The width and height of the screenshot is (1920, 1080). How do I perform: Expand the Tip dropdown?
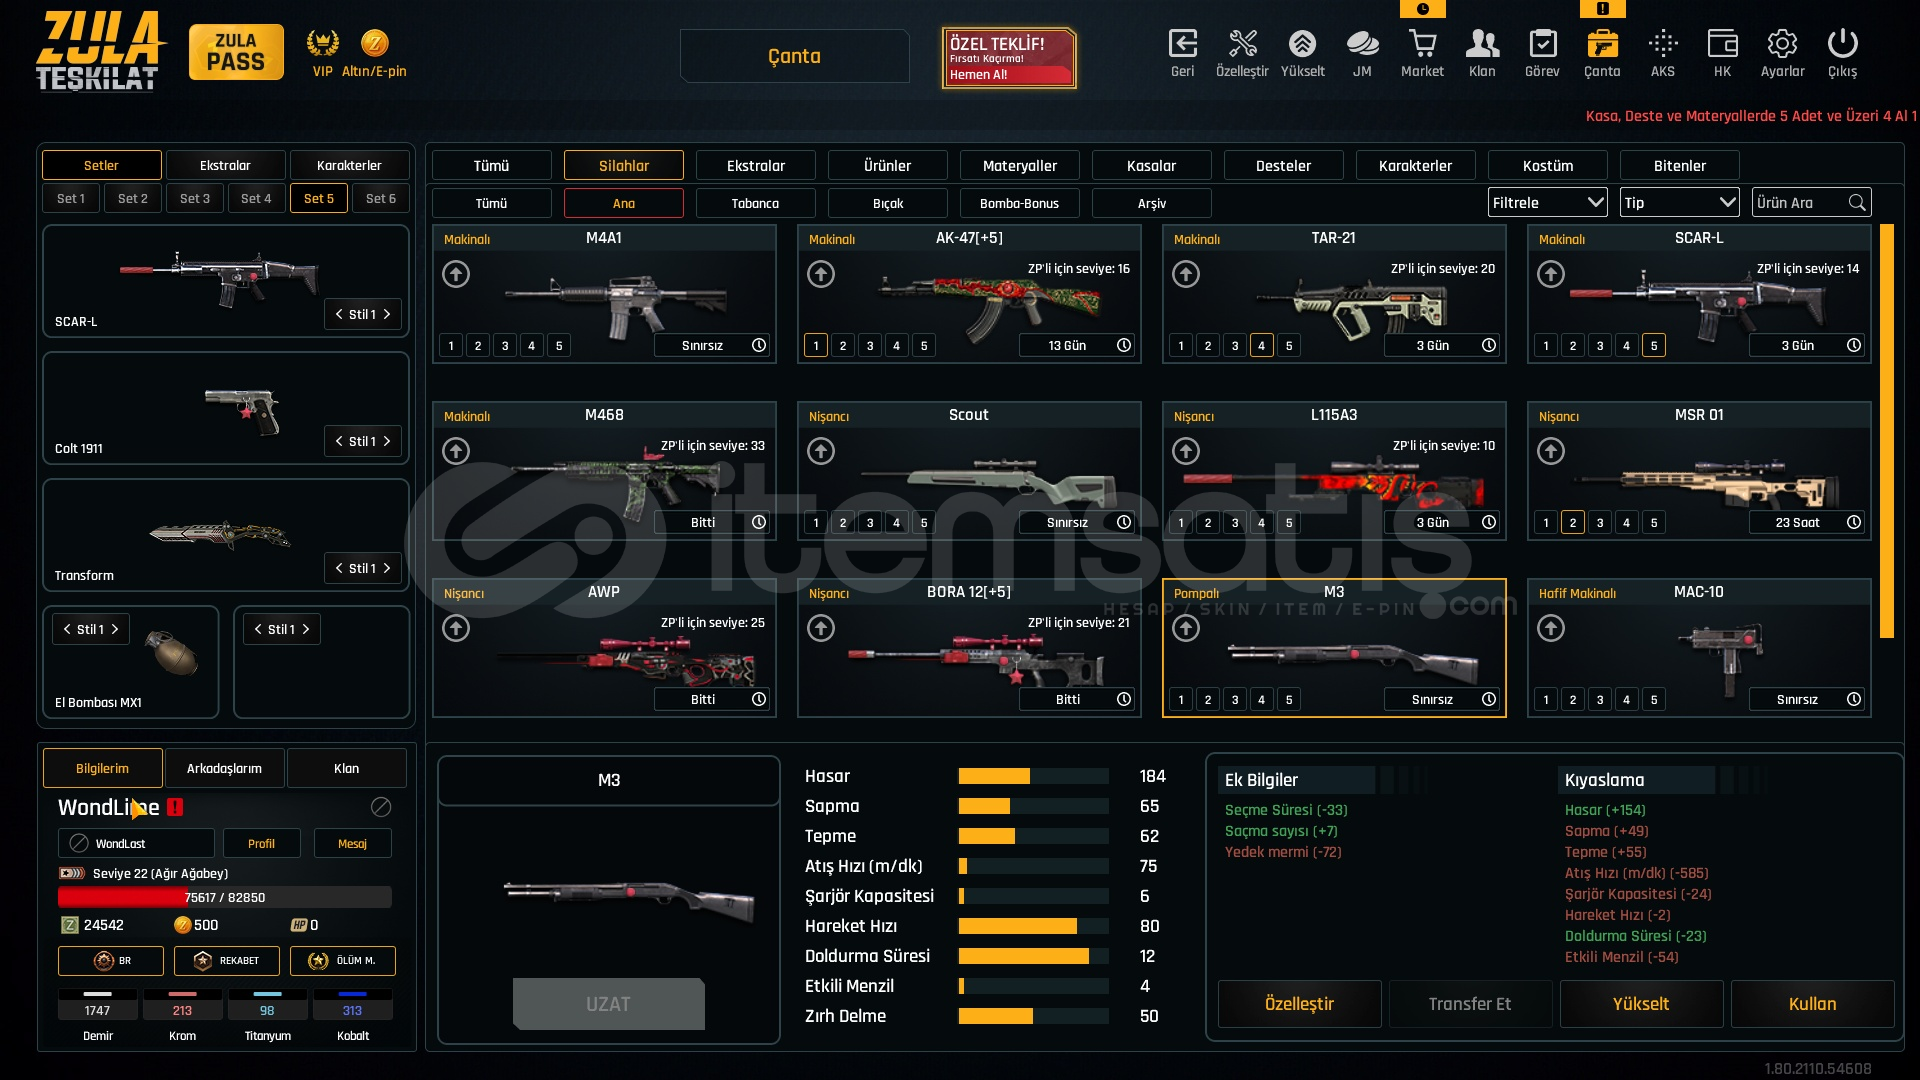pos(1679,203)
